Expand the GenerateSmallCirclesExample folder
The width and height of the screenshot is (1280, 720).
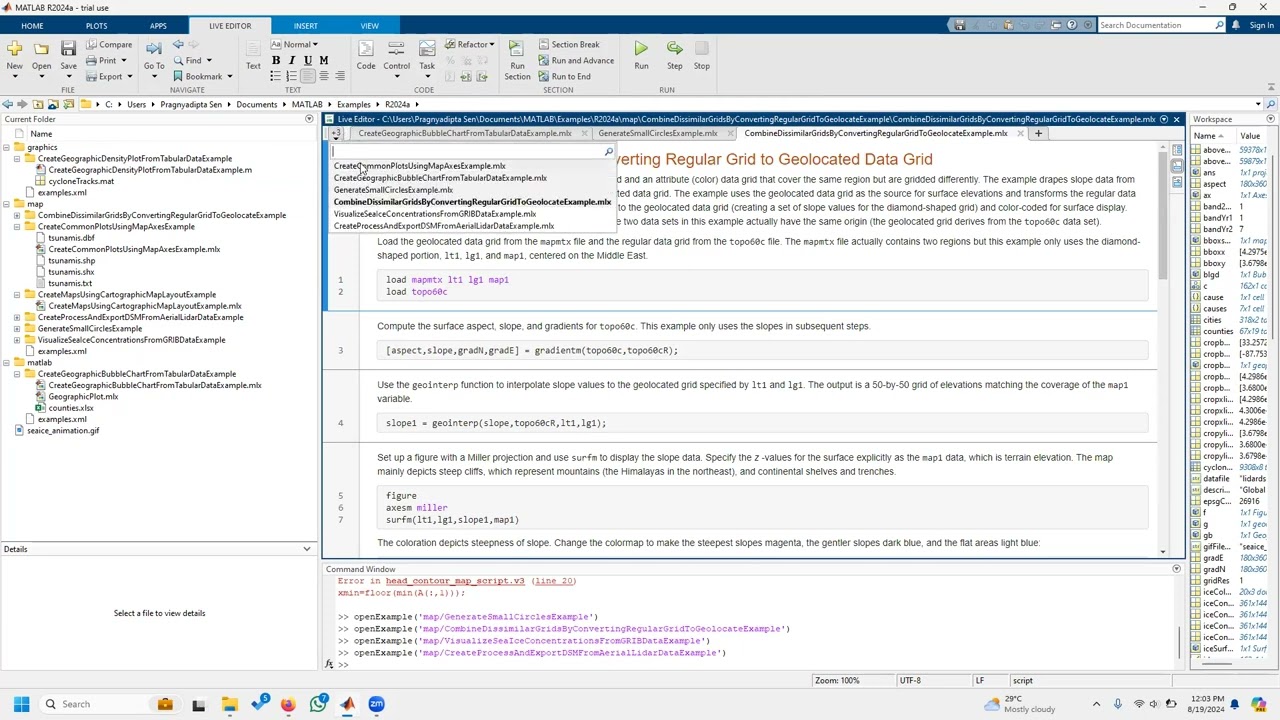pyautogui.click(x=17, y=329)
